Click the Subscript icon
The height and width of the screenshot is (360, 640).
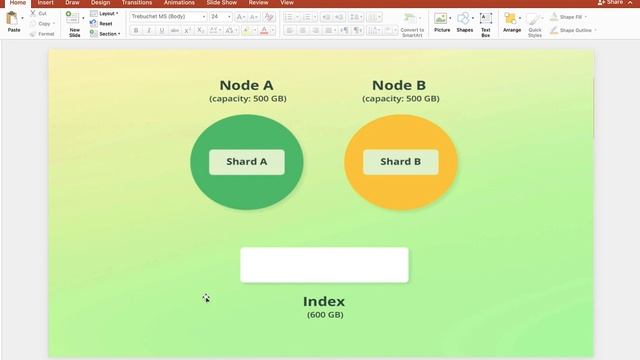pos(200,31)
